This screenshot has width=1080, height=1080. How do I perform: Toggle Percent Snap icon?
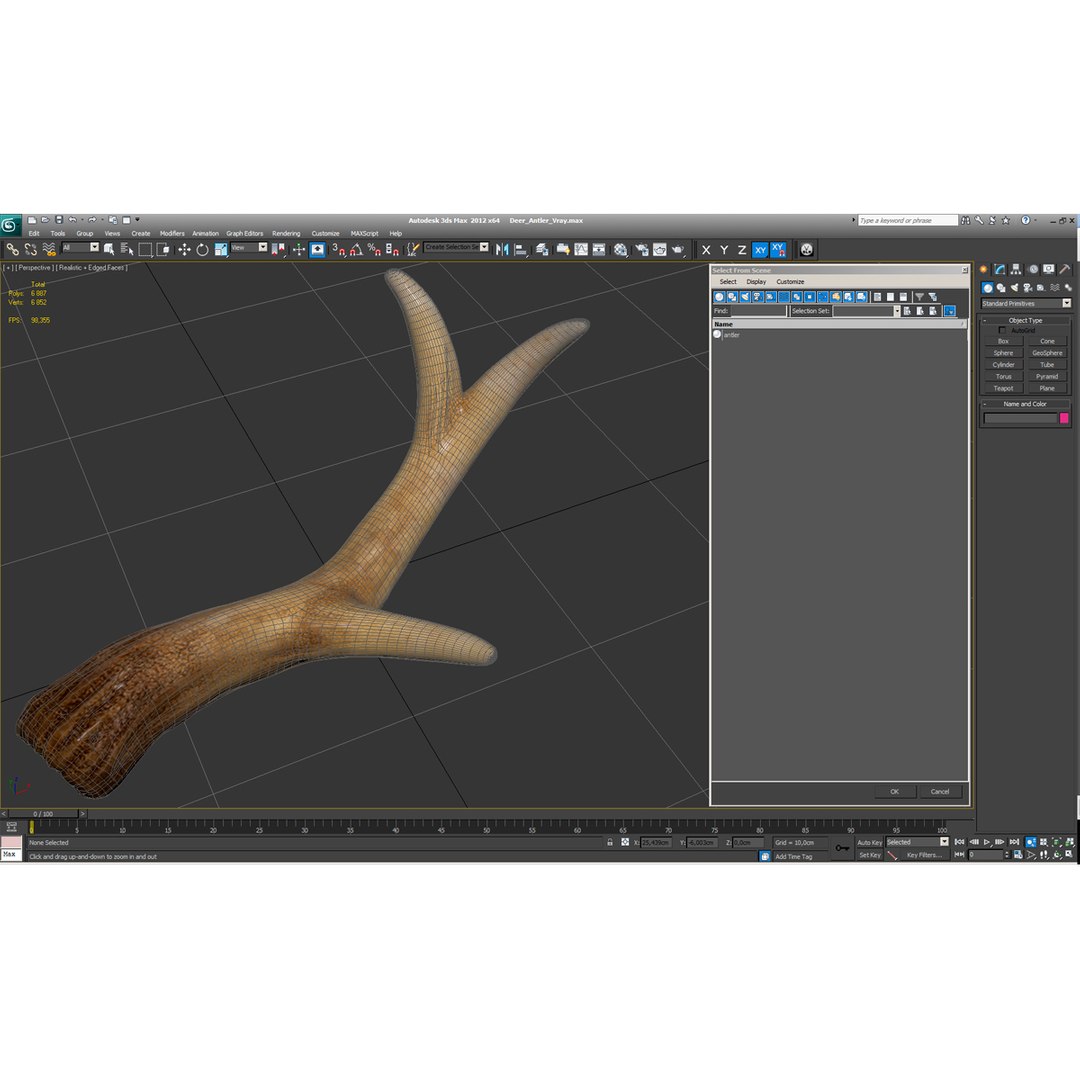(x=374, y=249)
